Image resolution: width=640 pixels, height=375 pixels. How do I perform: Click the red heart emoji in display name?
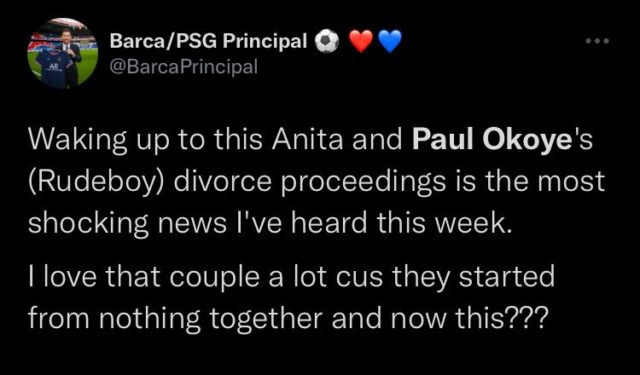coord(361,42)
